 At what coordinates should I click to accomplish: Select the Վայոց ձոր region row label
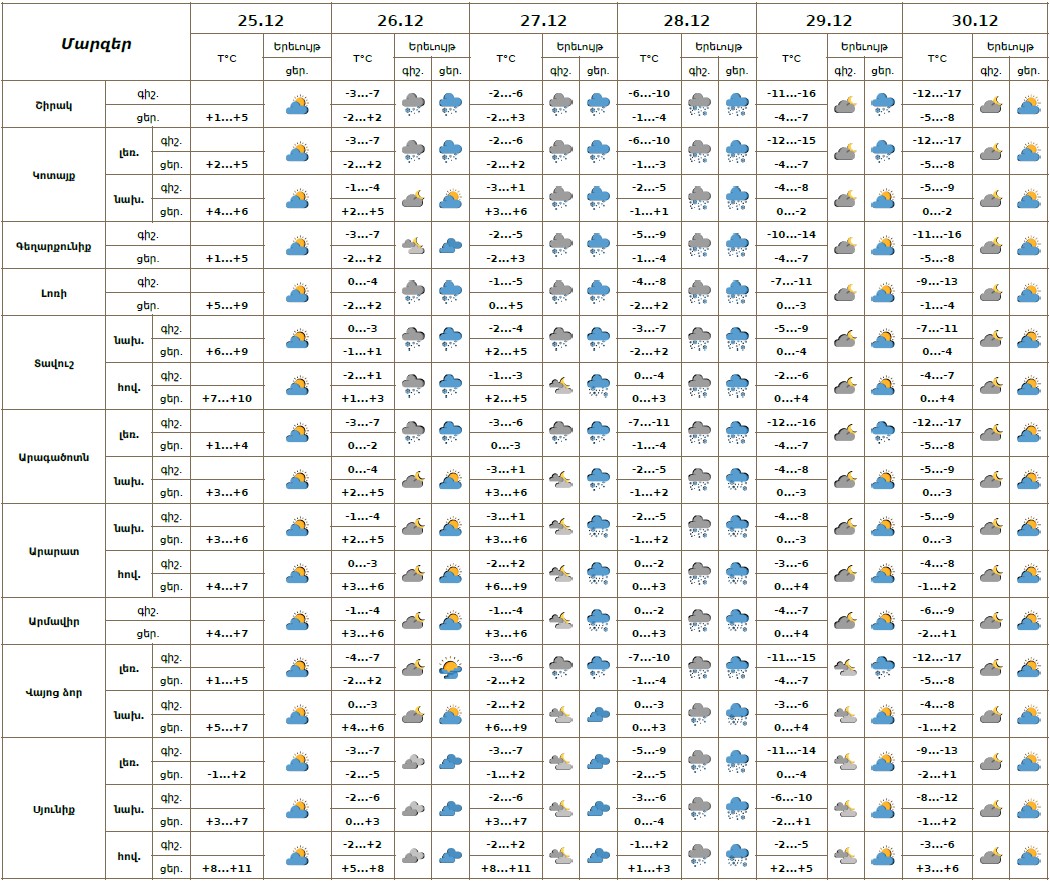(54, 691)
